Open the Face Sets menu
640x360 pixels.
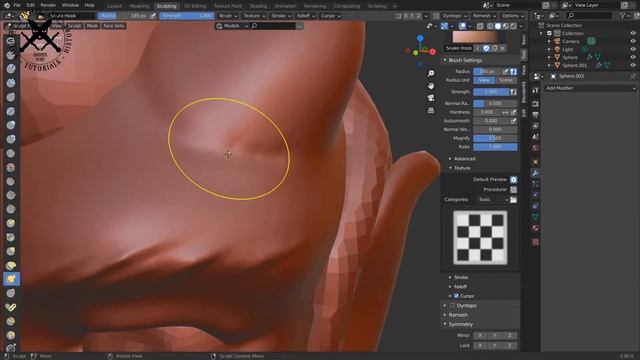[113, 26]
